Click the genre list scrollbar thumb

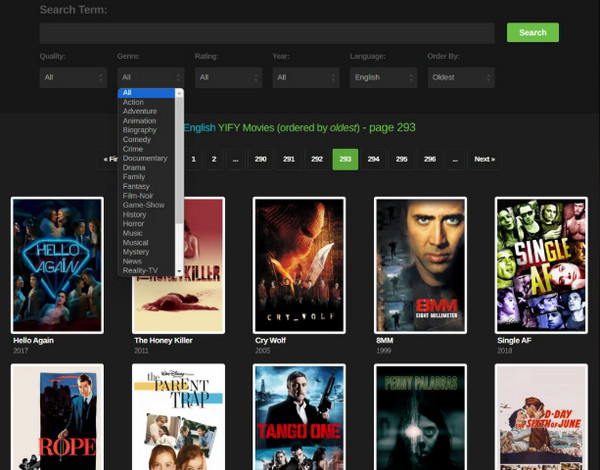pos(179,160)
